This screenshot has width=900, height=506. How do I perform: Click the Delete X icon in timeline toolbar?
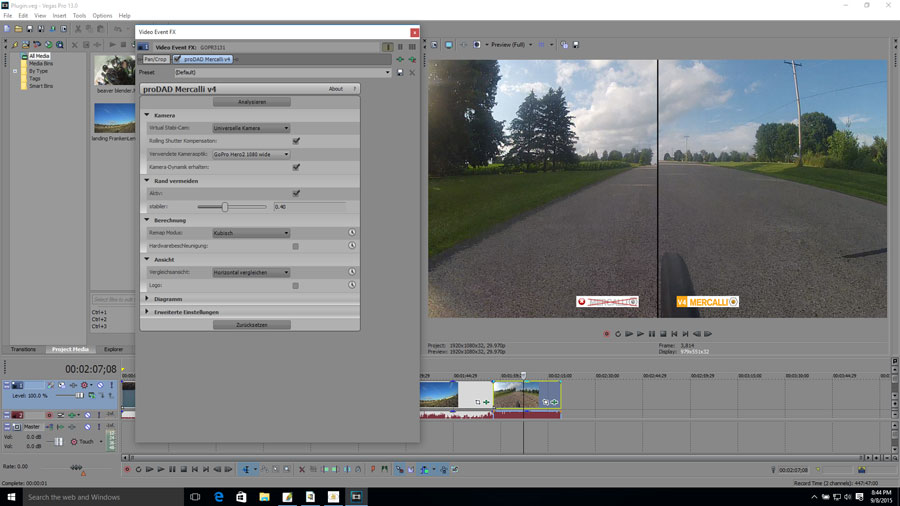[302, 469]
